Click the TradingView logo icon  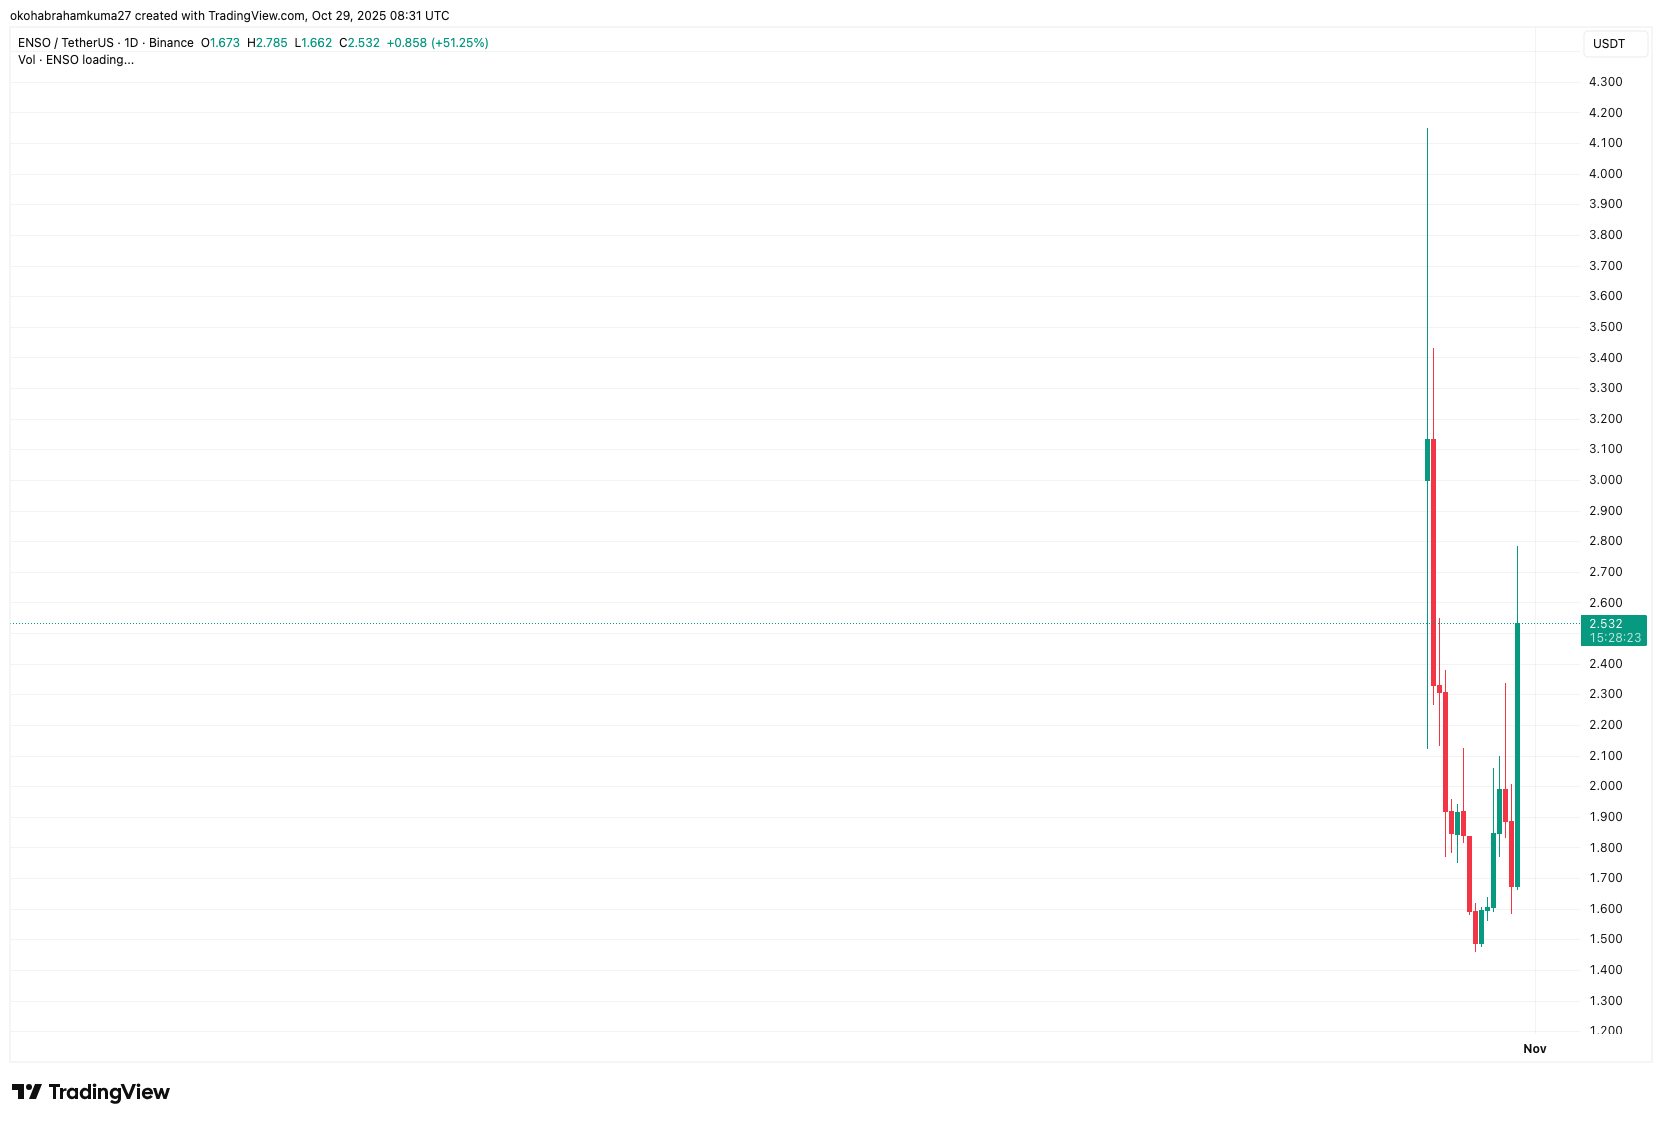click(x=26, y=1092)
